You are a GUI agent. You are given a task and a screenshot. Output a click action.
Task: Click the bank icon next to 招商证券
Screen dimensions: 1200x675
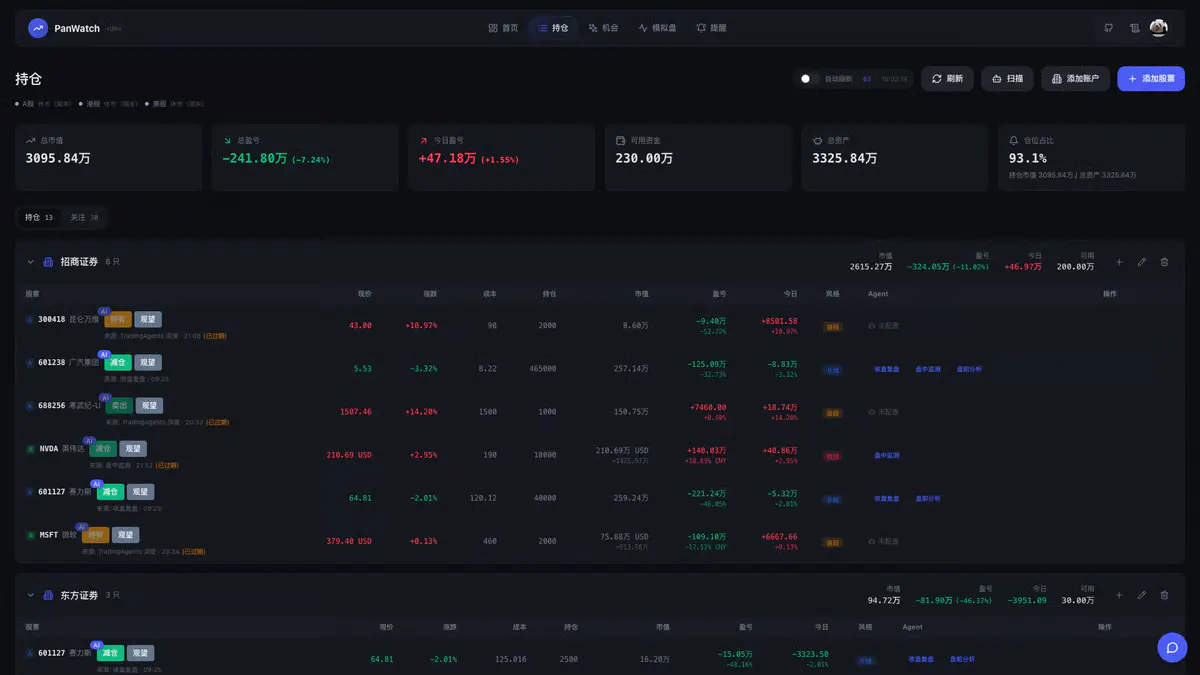(48, 262)
